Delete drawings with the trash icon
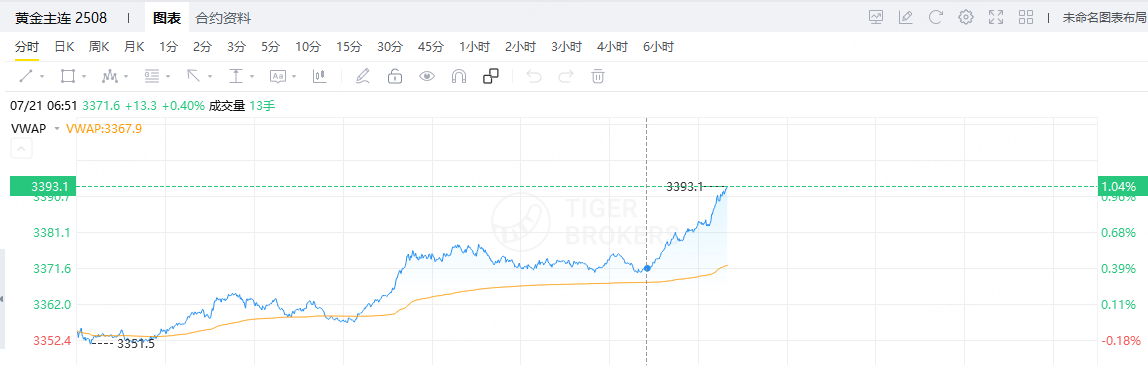 (598, 75)
